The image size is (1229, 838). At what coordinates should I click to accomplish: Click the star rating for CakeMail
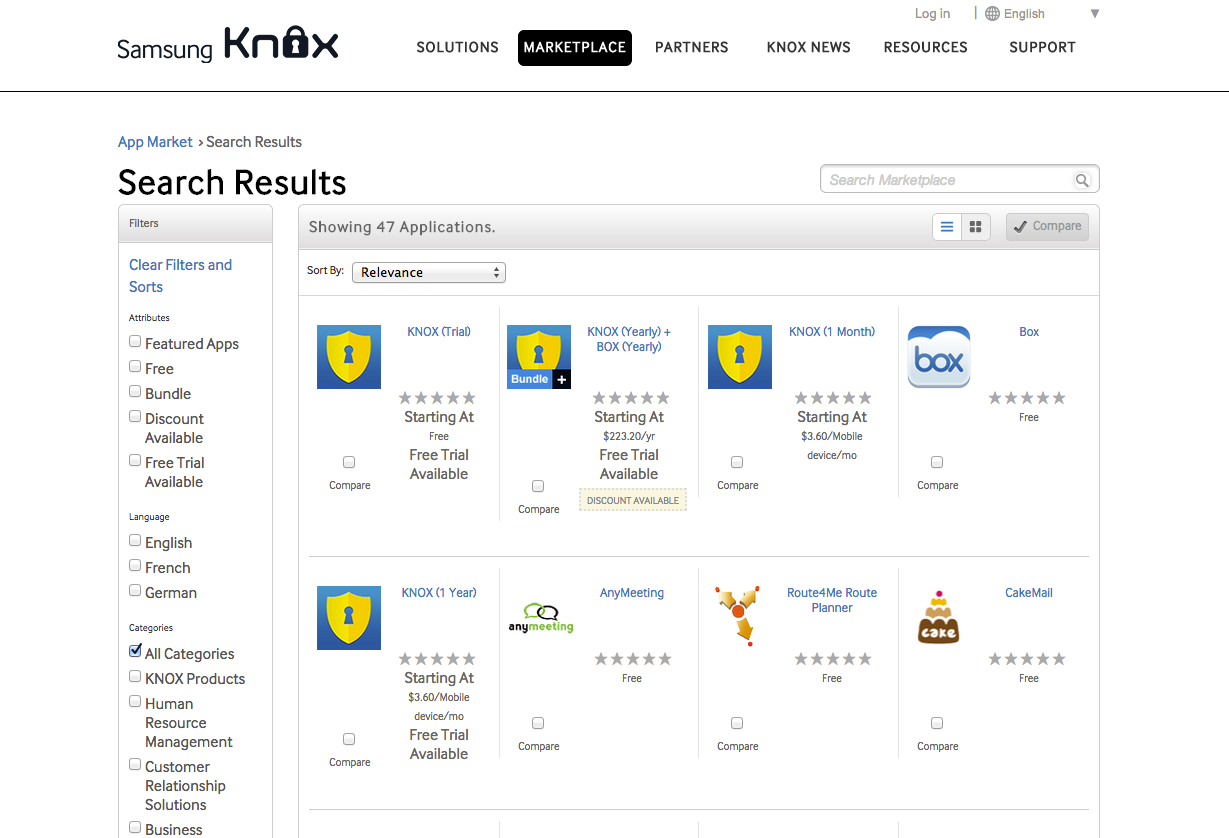pos(1027,659)
